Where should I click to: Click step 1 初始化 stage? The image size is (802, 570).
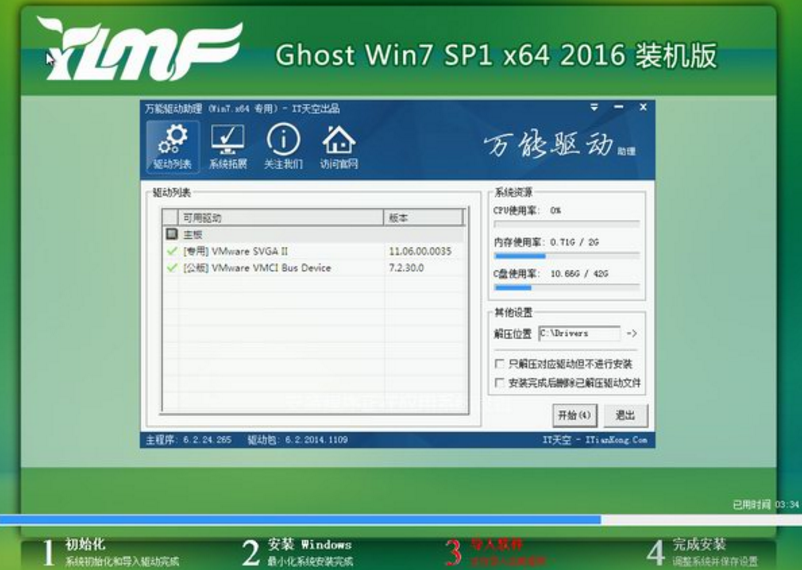pyautogui.click(x=112, y=553)
